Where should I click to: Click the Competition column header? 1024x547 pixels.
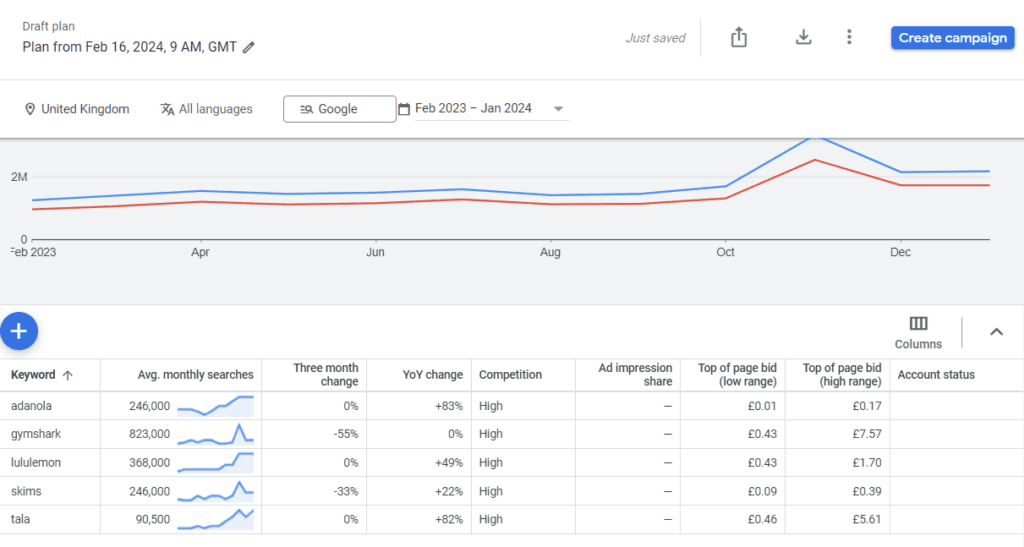tap(510, 375)
